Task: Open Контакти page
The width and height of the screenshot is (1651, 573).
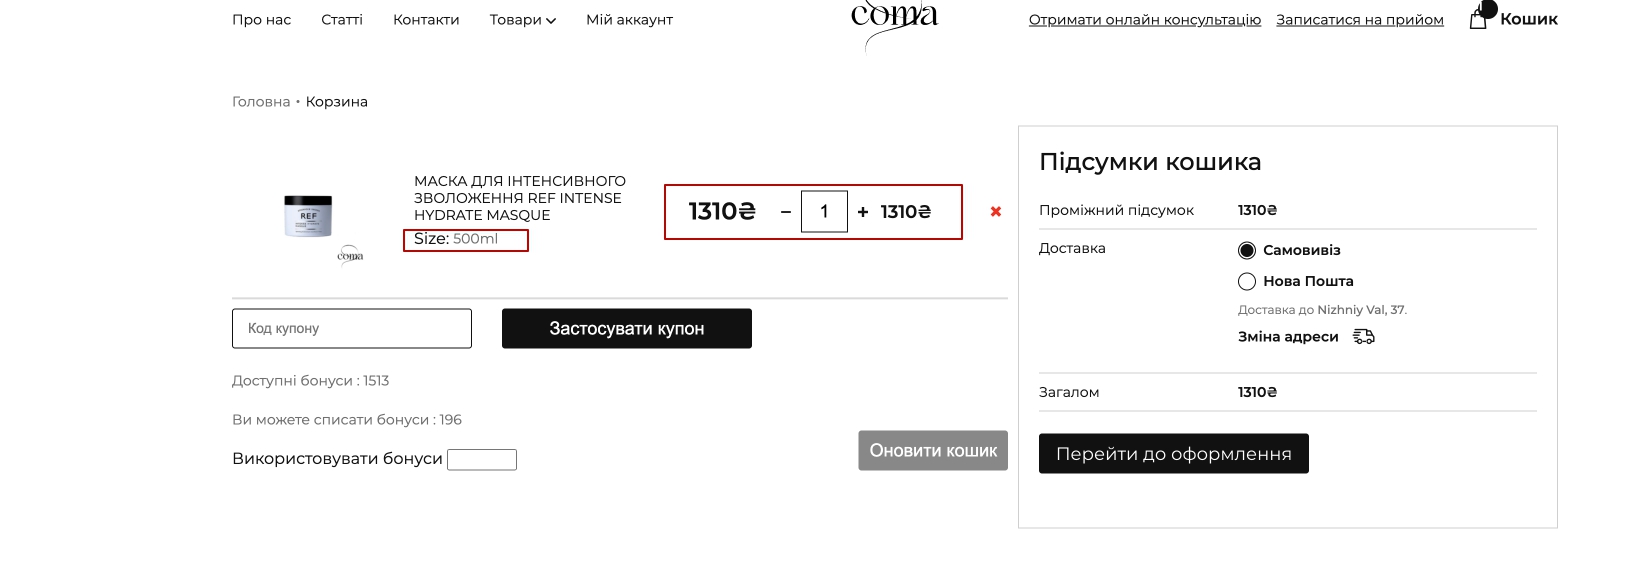Action: coord(426,20)
